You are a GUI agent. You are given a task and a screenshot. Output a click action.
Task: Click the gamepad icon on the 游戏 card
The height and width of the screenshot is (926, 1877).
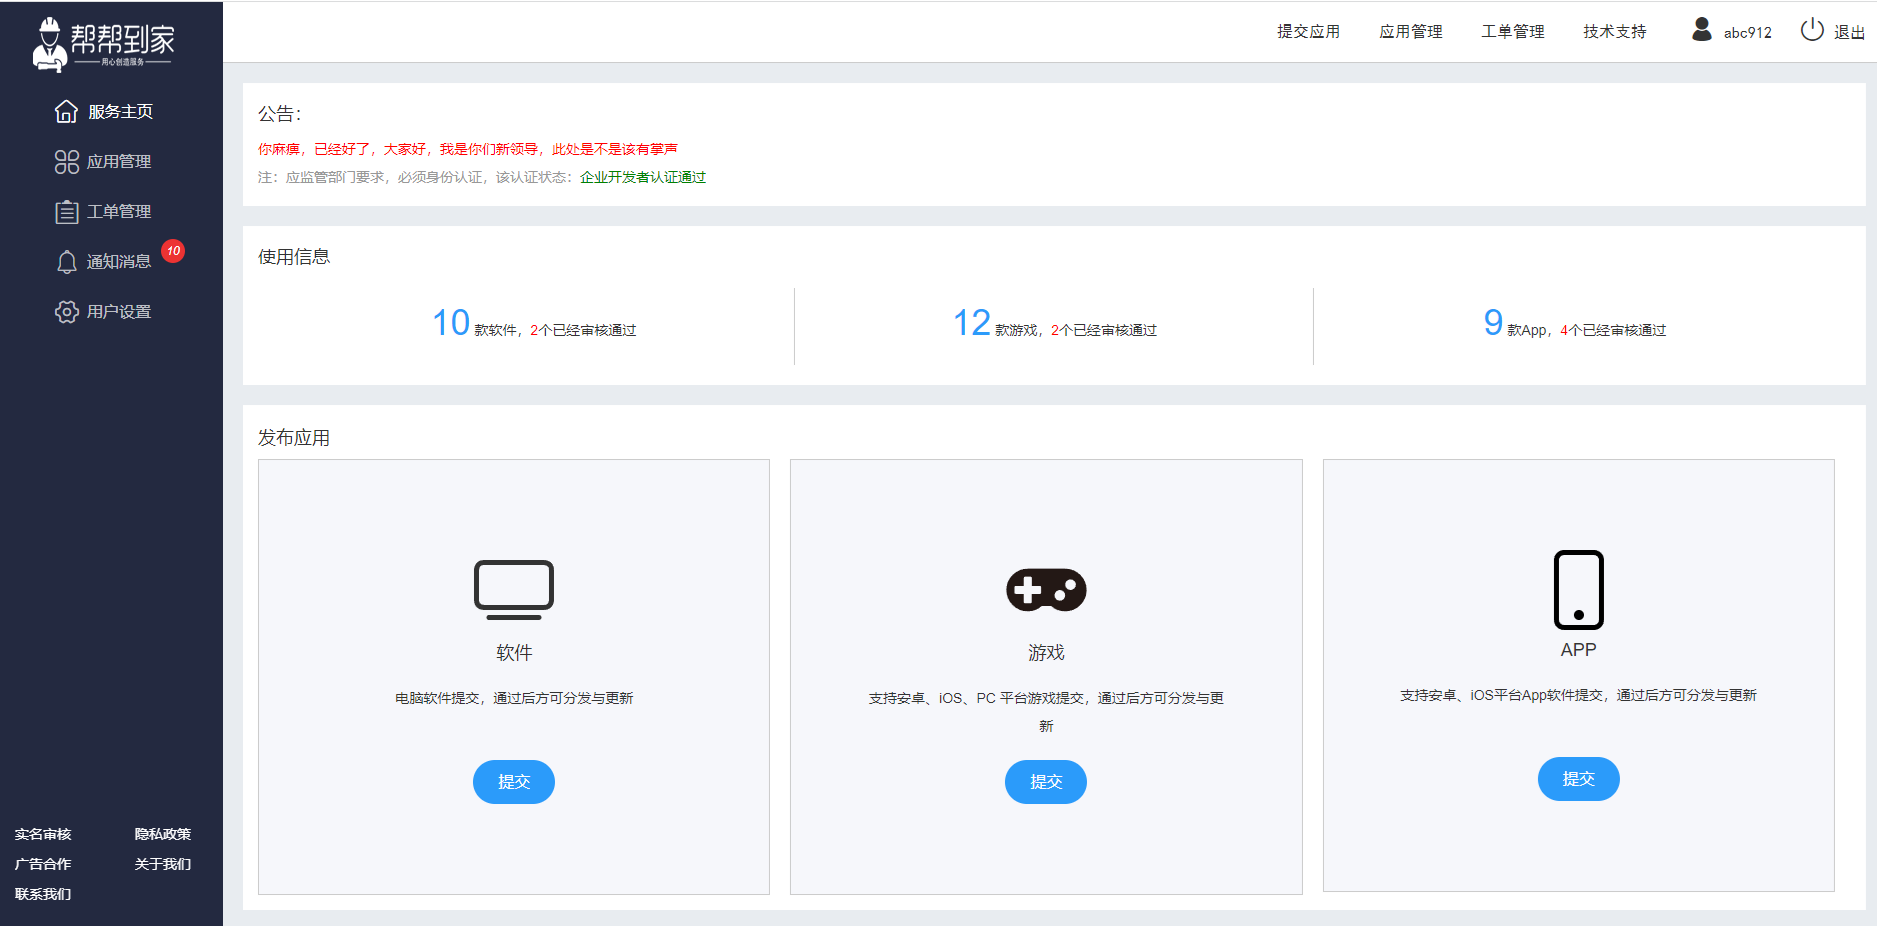pos(1045,589)
